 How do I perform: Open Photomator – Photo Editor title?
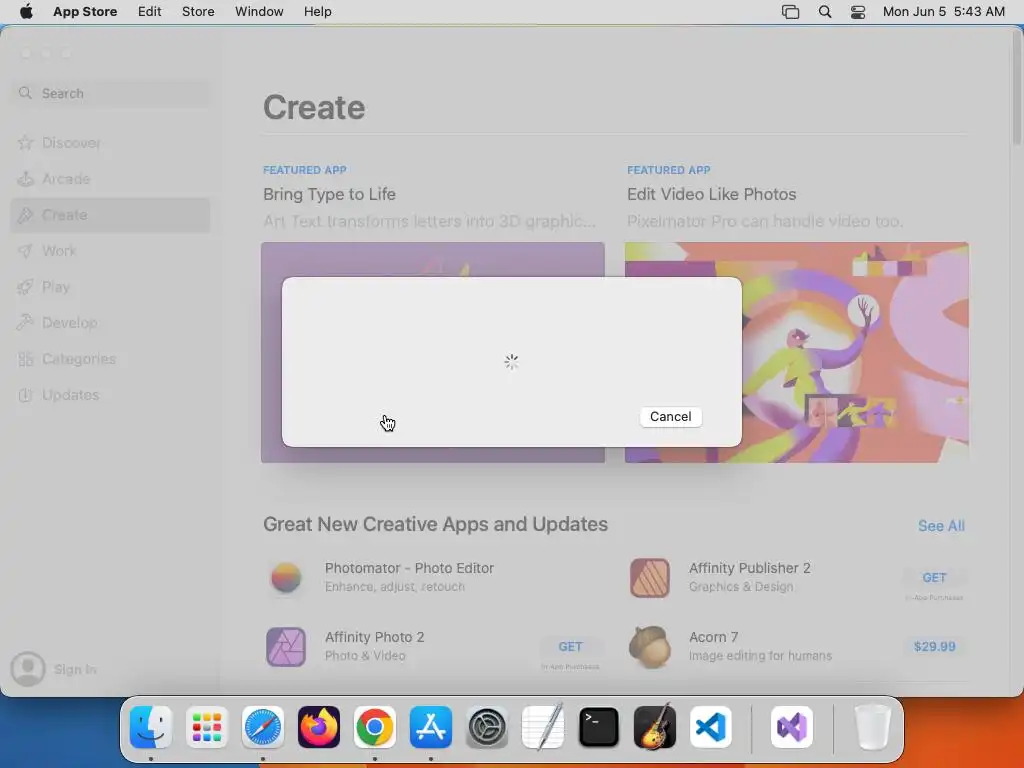tap(409, 568)
